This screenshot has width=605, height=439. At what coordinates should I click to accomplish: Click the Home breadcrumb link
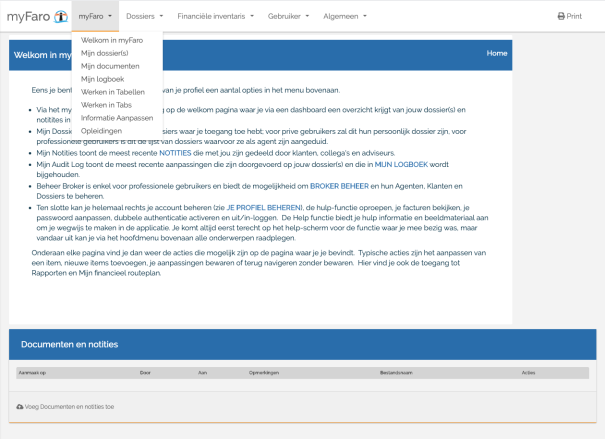497,53
